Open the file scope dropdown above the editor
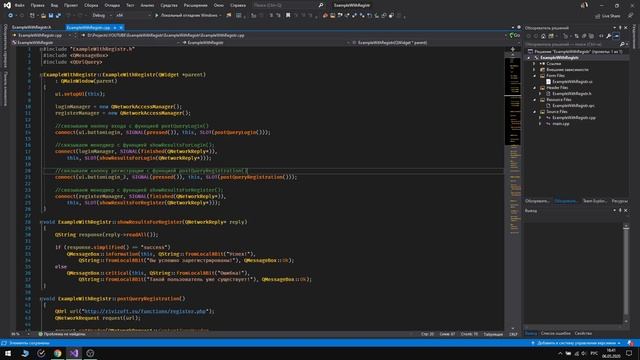Screen dimensions: 640x360 [x=43, y=36]
